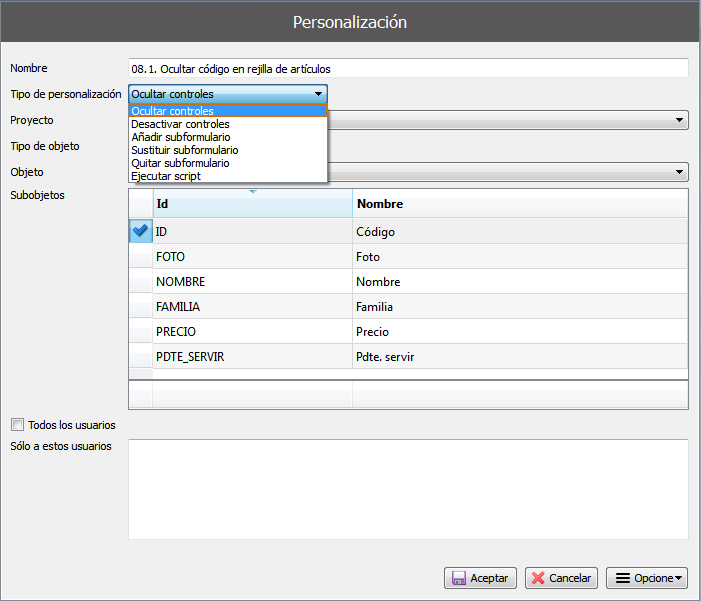Viewport: 701px width, 601px height.
Task: Check the FOTO row selector
Action: pyautogui.click(x=140, y=256)
